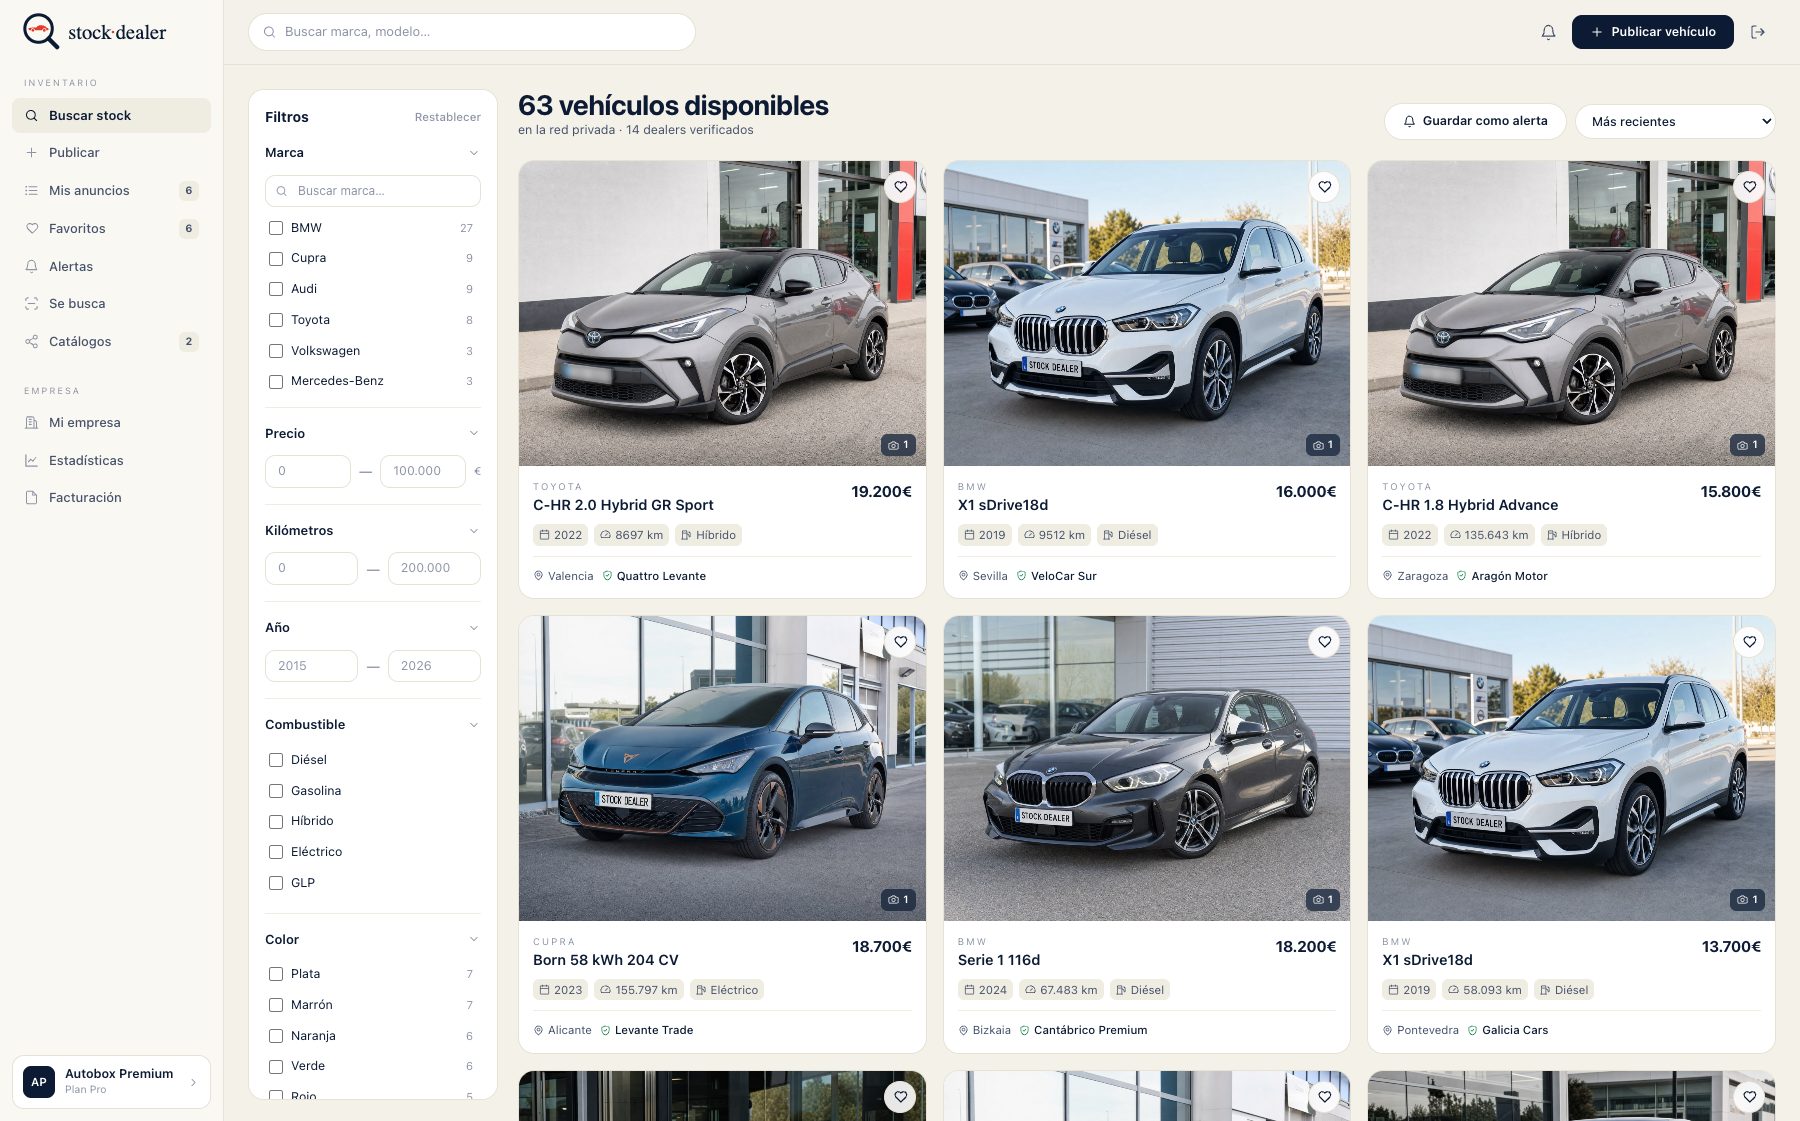Click photo count badge on C-HR GR Sport
The width and height of the screenshot is (1800, 1121).
(x=898, y=445)
